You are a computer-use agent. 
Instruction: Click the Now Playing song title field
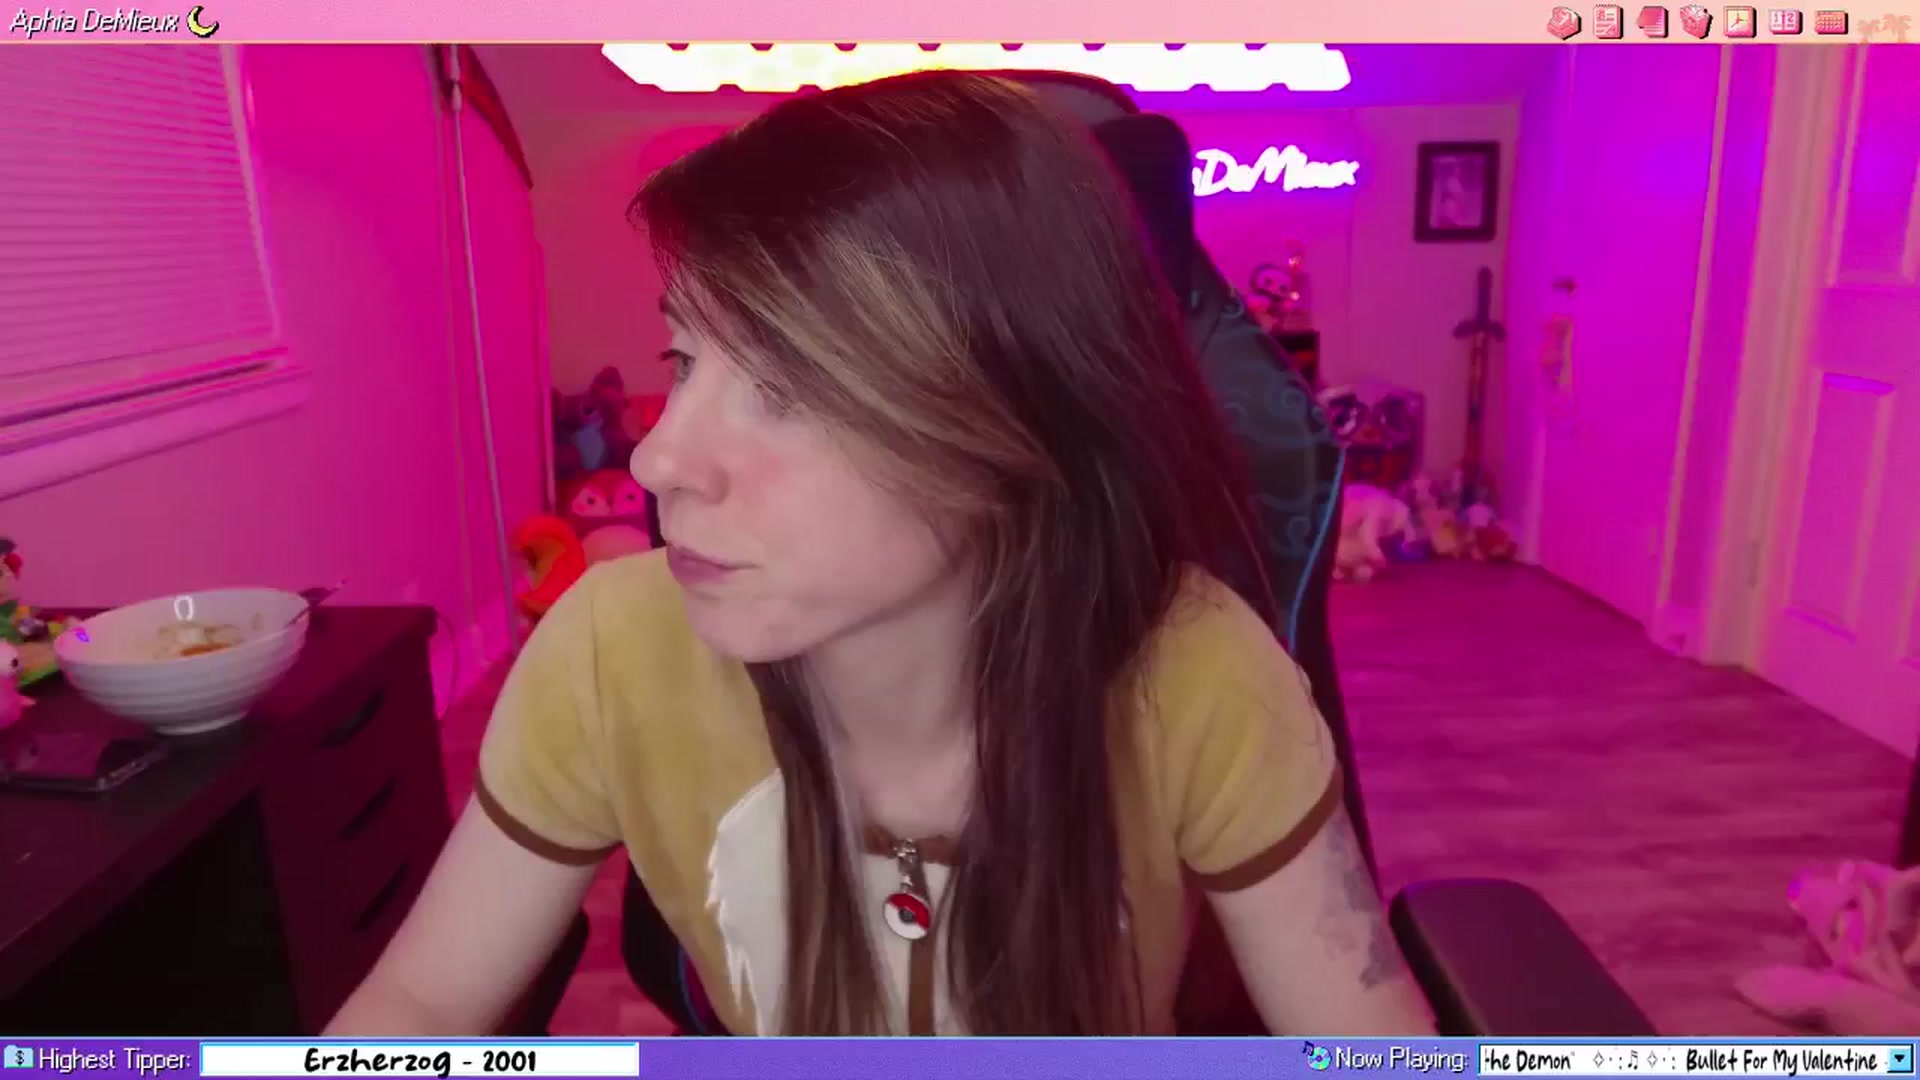pos(1684,1060)
